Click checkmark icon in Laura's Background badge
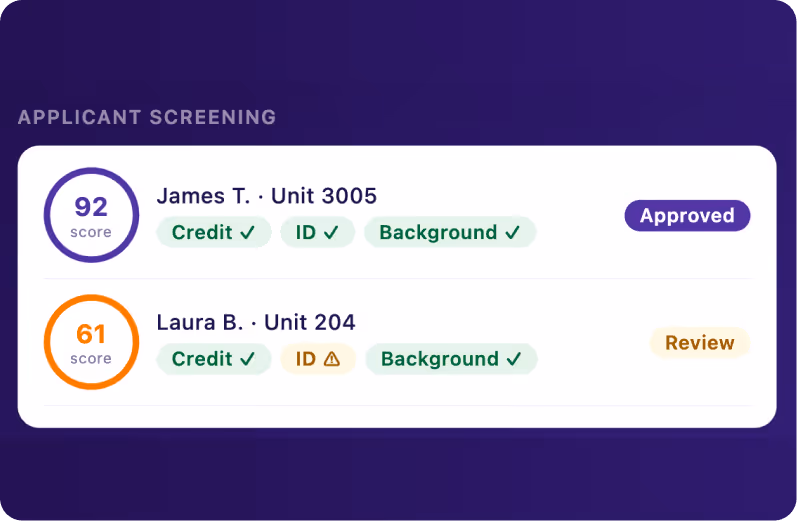 click(x=514, y=359)
